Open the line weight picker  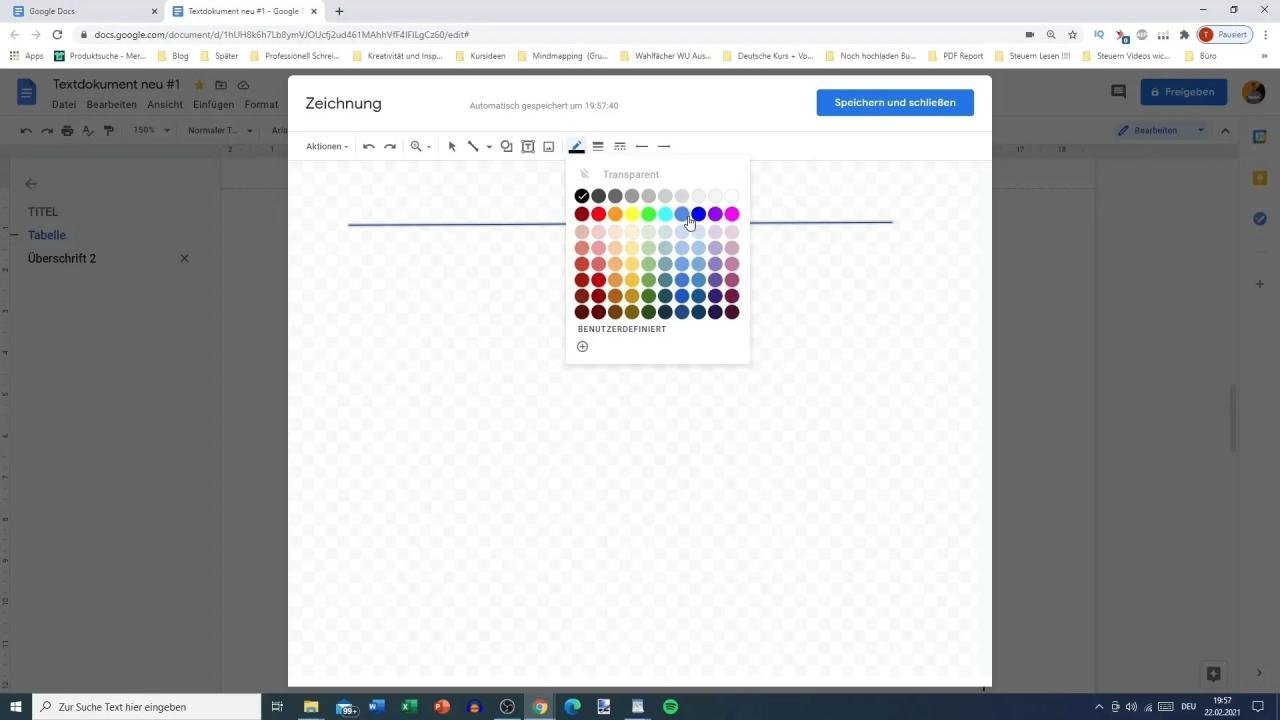[x=598, y=146]
